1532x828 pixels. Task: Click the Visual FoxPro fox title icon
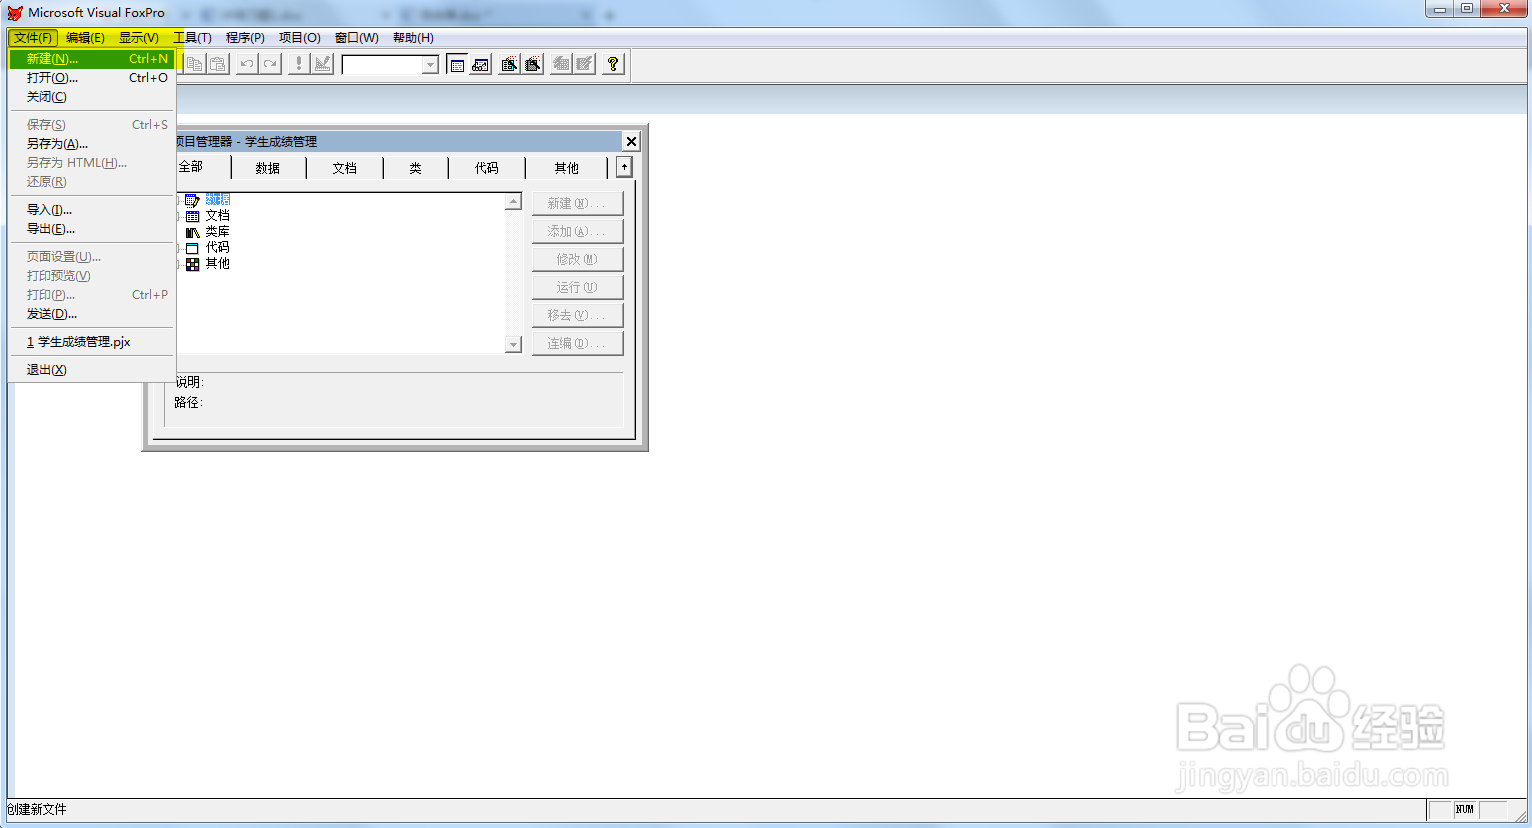tap(15, 13)
